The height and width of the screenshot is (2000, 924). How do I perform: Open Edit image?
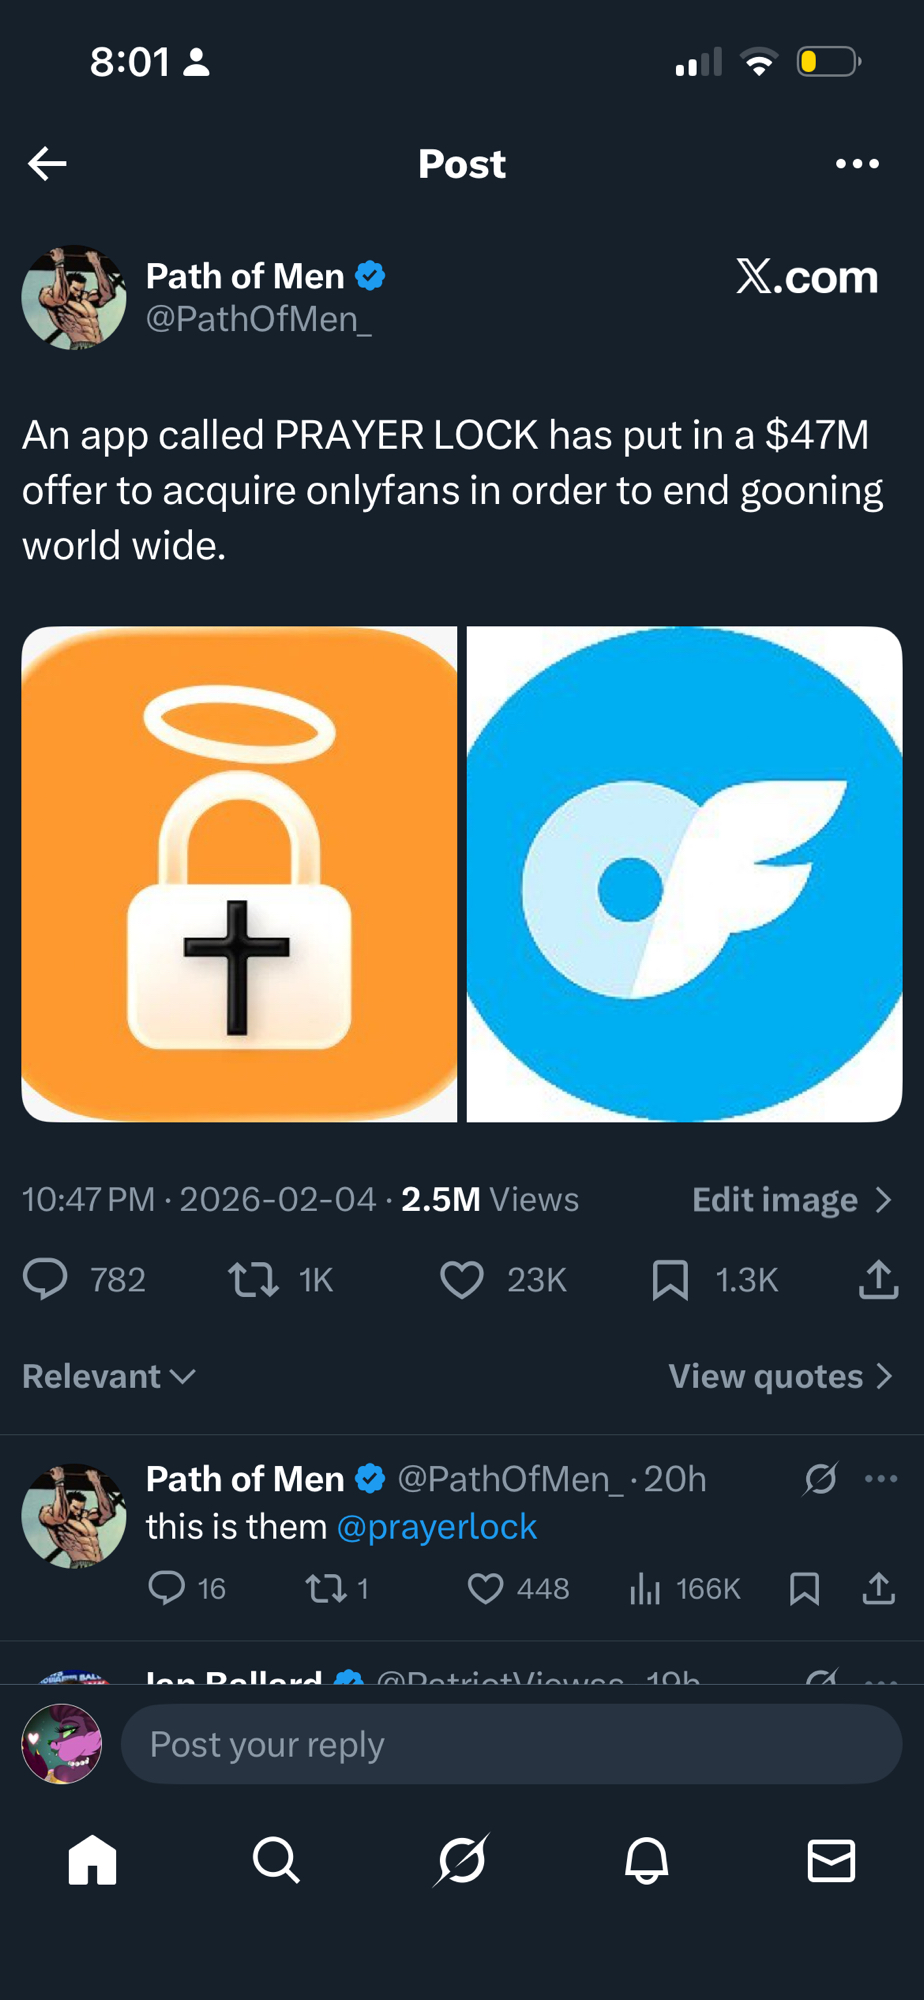[x=791, y=1199]
